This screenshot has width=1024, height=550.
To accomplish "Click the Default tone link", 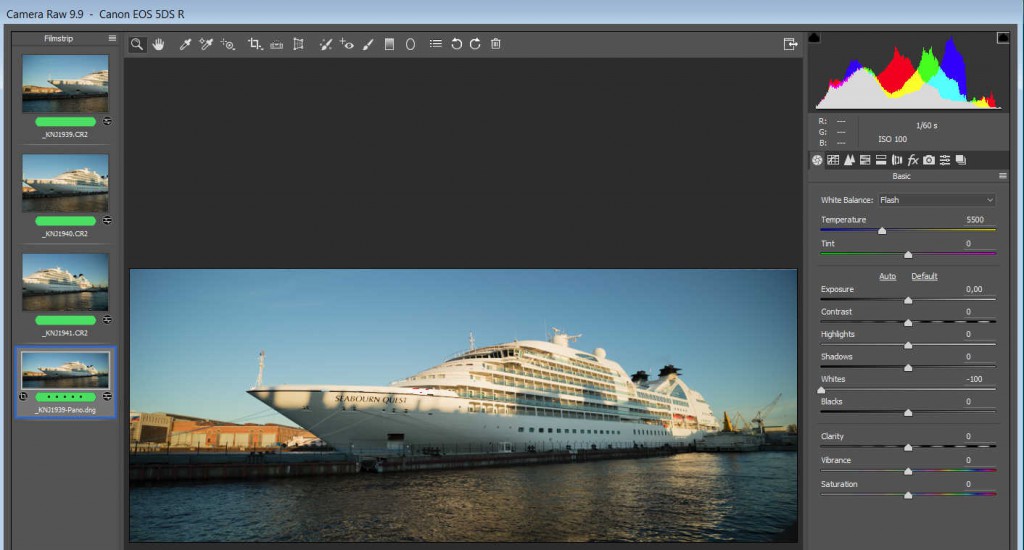I will point(924,276).
